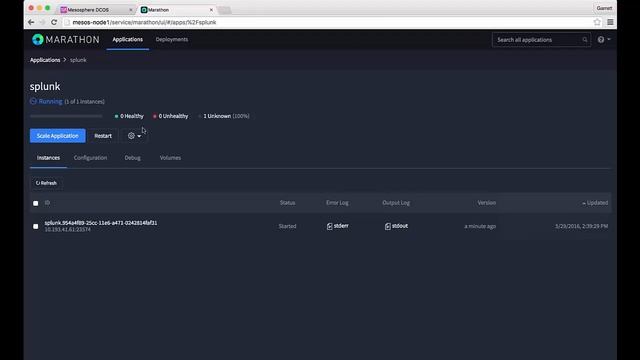Switch to the Volumes tab
Viewport: 640px width, 360px height.
click(170, 158)
